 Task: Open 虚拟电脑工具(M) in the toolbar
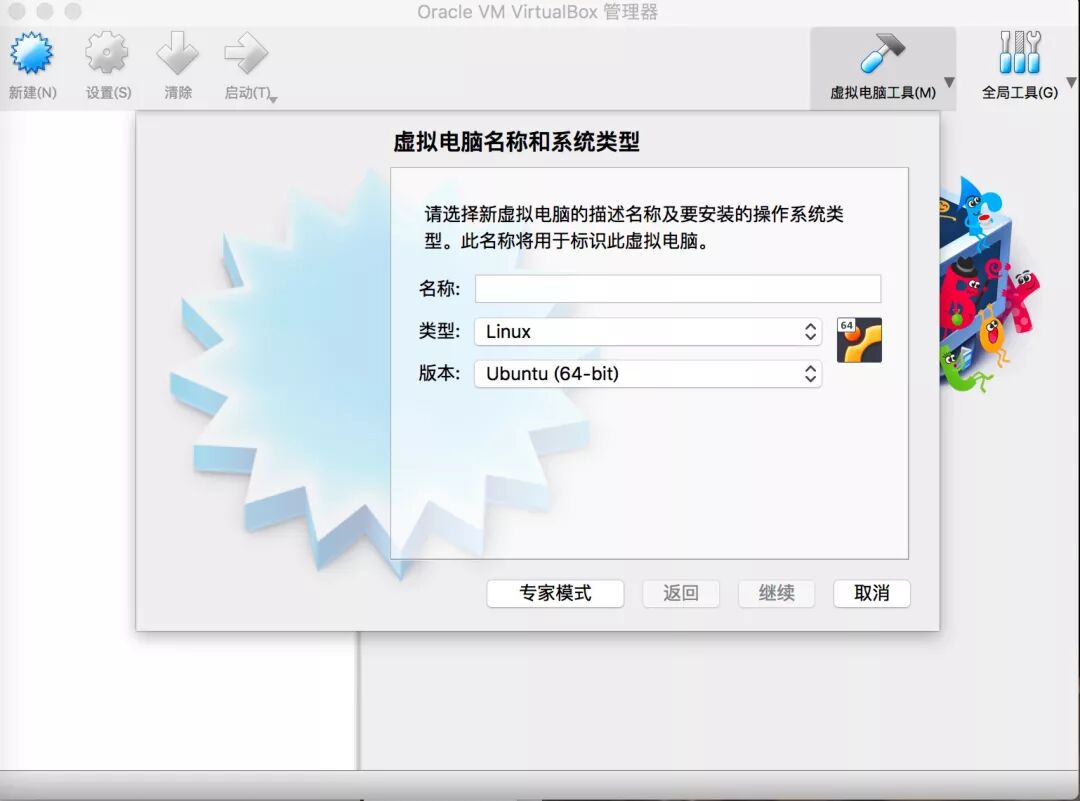(x=885, y=67)
